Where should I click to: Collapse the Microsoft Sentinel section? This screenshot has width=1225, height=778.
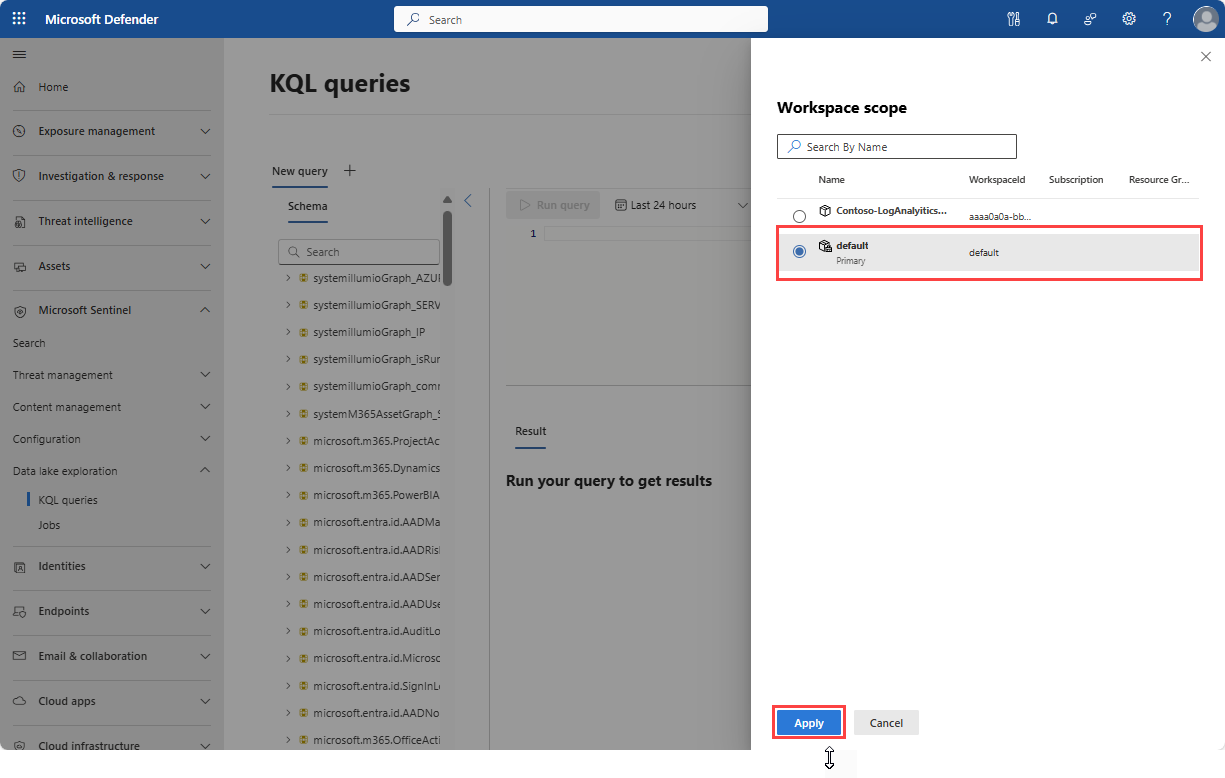tap(205, 310)
